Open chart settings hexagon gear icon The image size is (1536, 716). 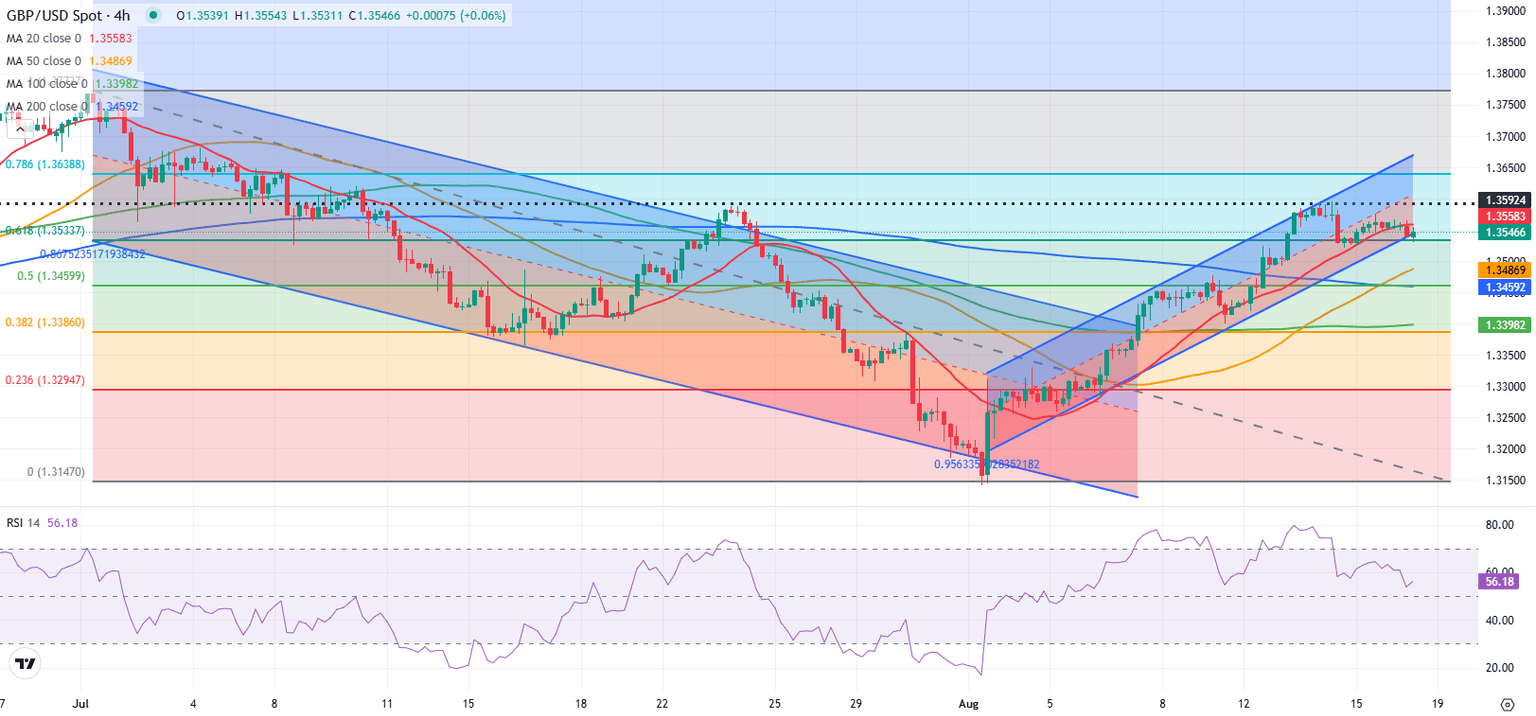(1506, 703)
